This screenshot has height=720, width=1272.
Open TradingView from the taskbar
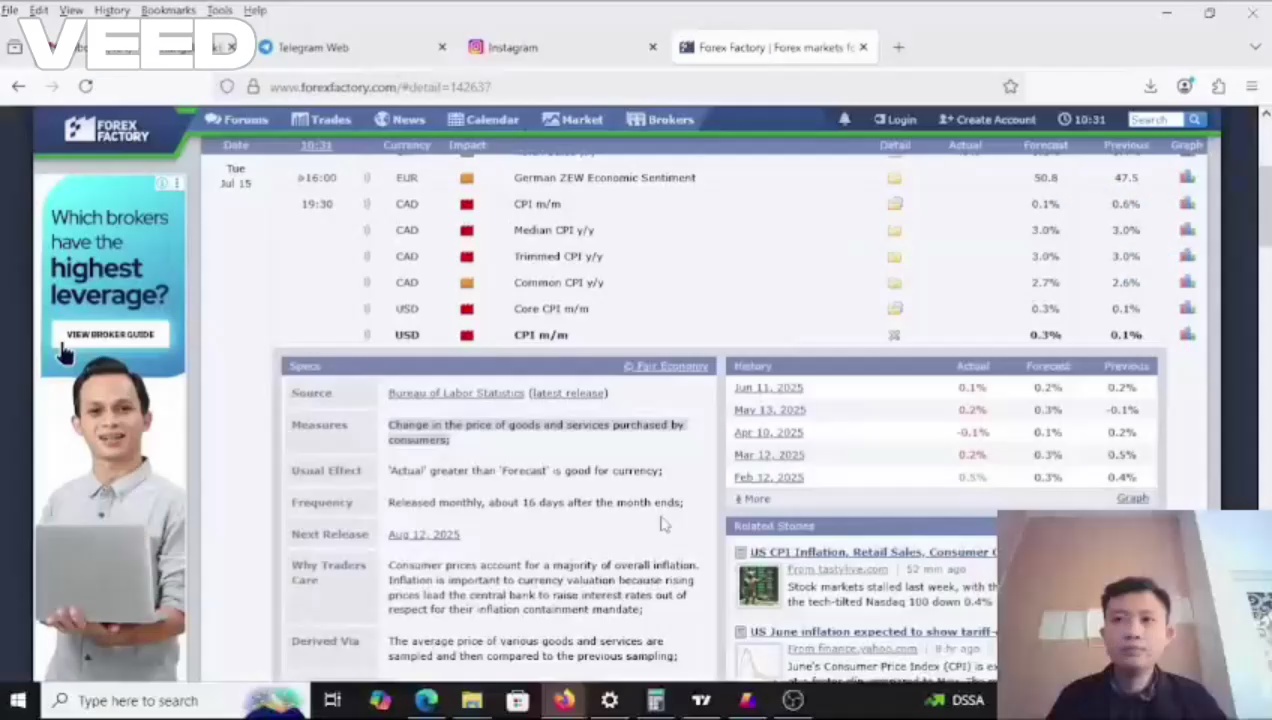701,701
